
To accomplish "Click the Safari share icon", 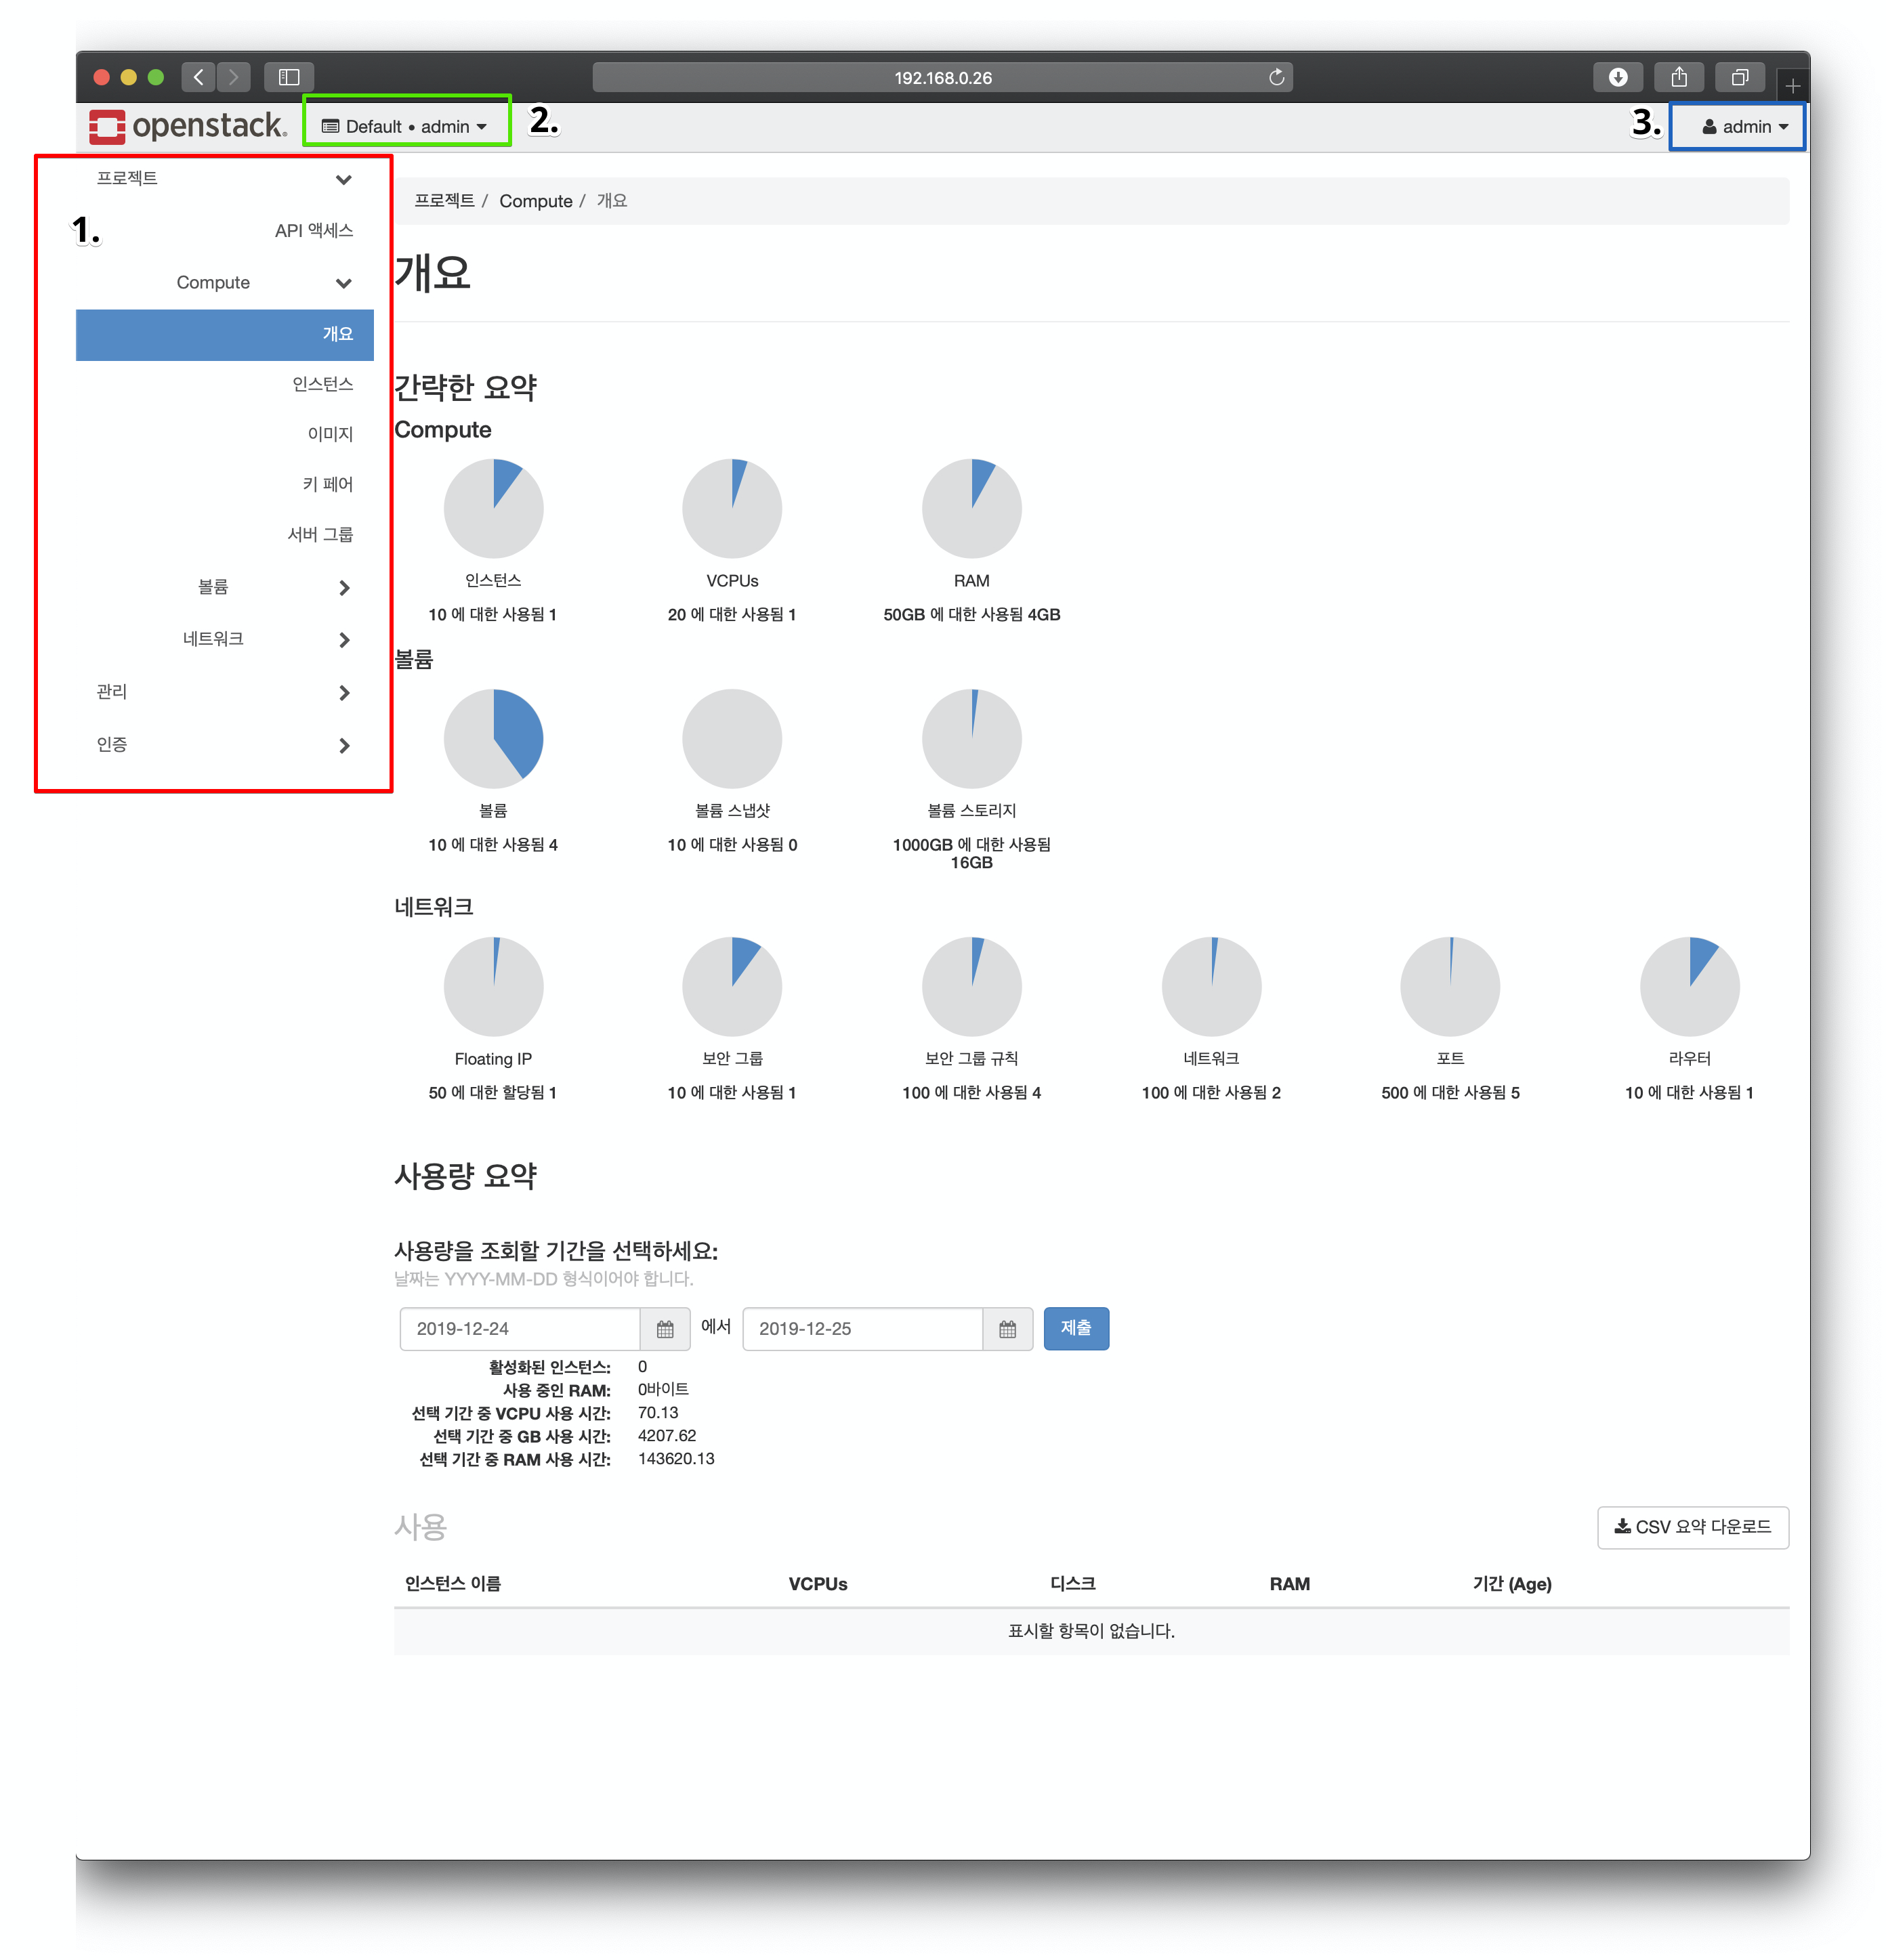I will pyautogui.click(x=1678, y=77).
